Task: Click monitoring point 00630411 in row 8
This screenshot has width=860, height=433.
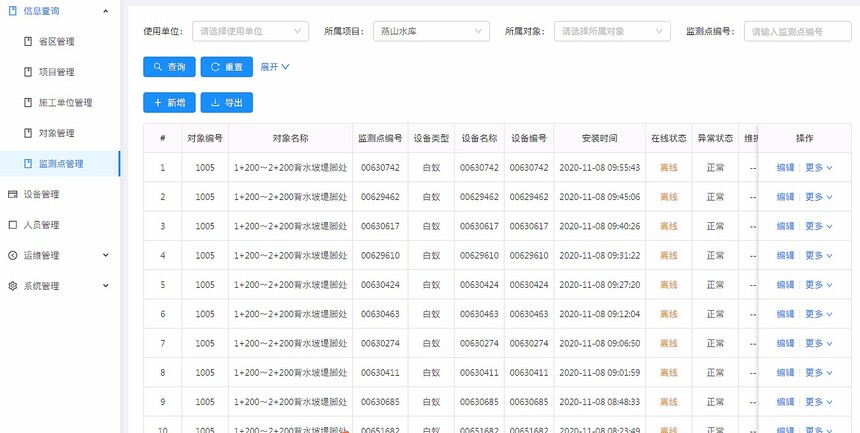Action: (380, 372)
